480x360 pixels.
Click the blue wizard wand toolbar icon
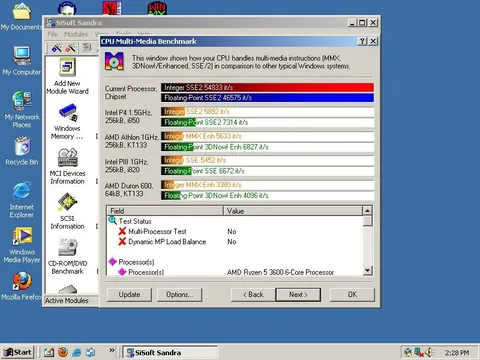[x=56, y=48]
